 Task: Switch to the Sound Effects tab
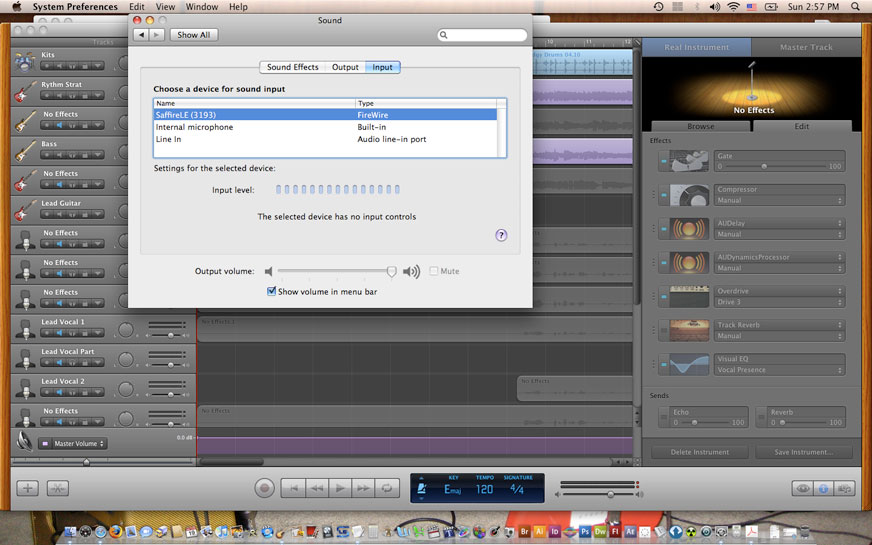tap(292, 67)
